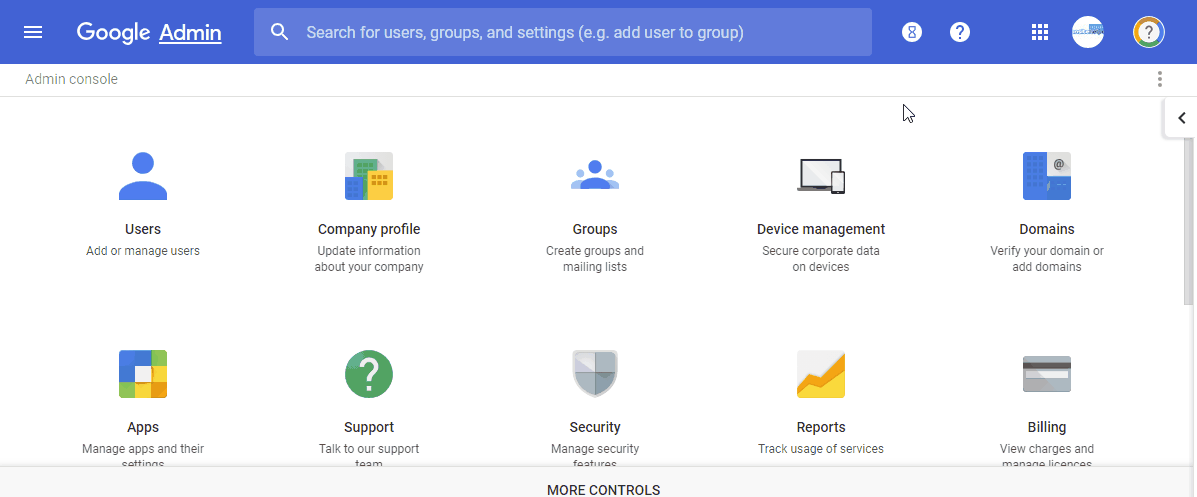Click the Admin console breadcrumb
Screen dimensions: 1197x497
pyautogui.click(x=71, y=79)
